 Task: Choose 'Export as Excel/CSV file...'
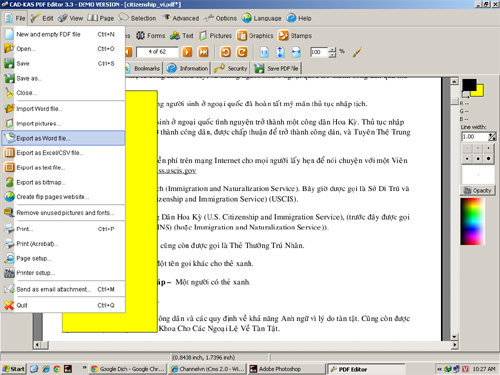tap(63, 153)
